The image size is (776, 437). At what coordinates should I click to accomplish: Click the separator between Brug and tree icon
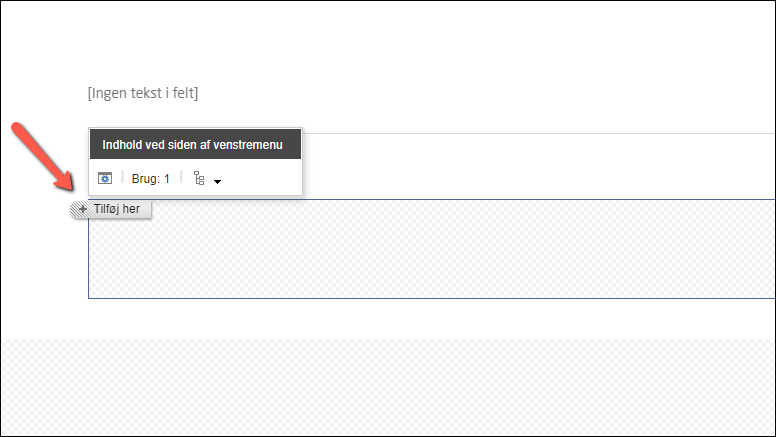point(182,178)
